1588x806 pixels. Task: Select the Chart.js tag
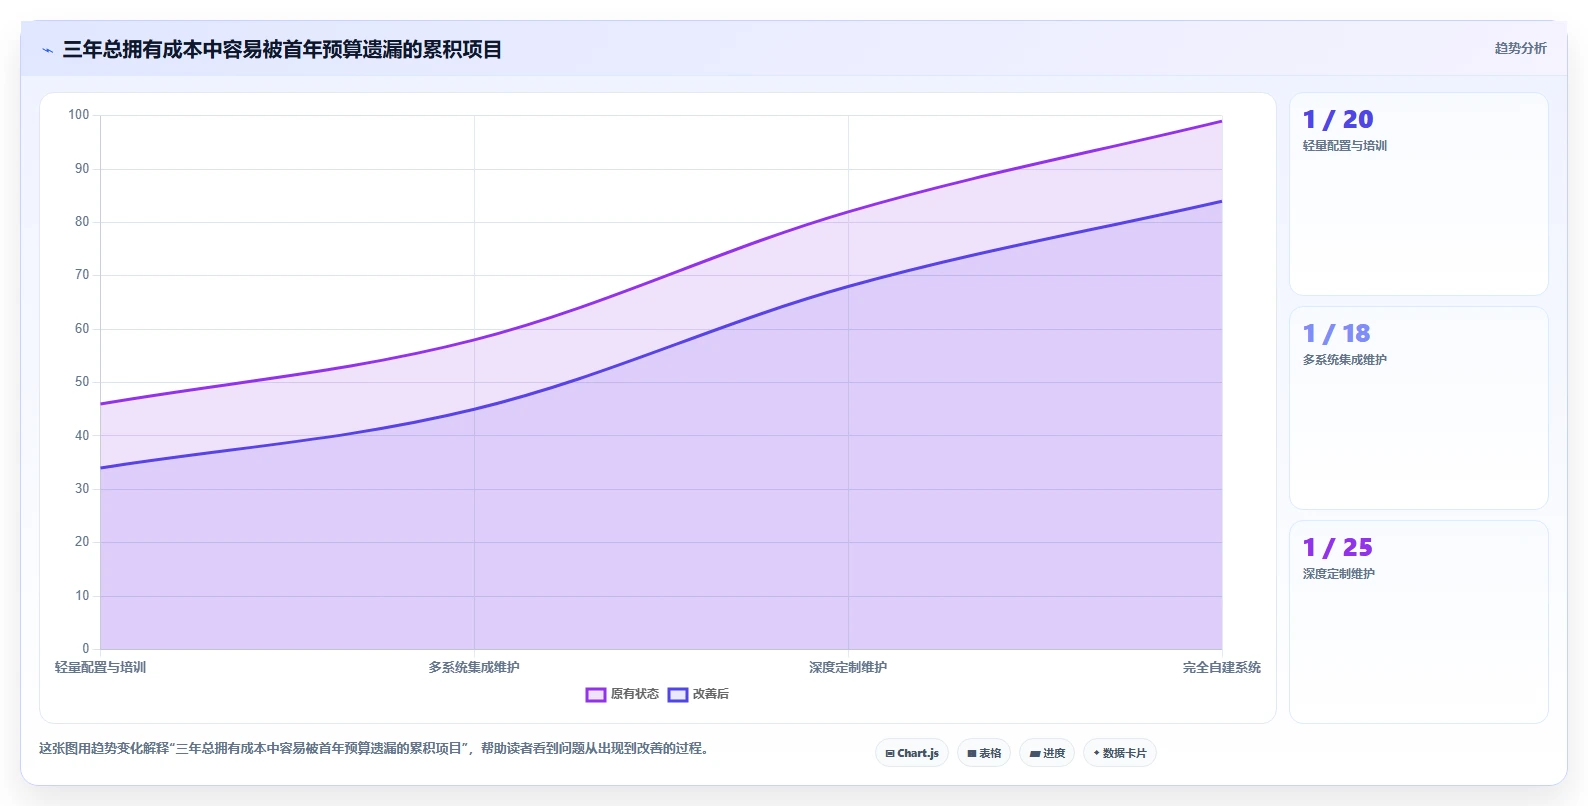(x=912, y=753)
